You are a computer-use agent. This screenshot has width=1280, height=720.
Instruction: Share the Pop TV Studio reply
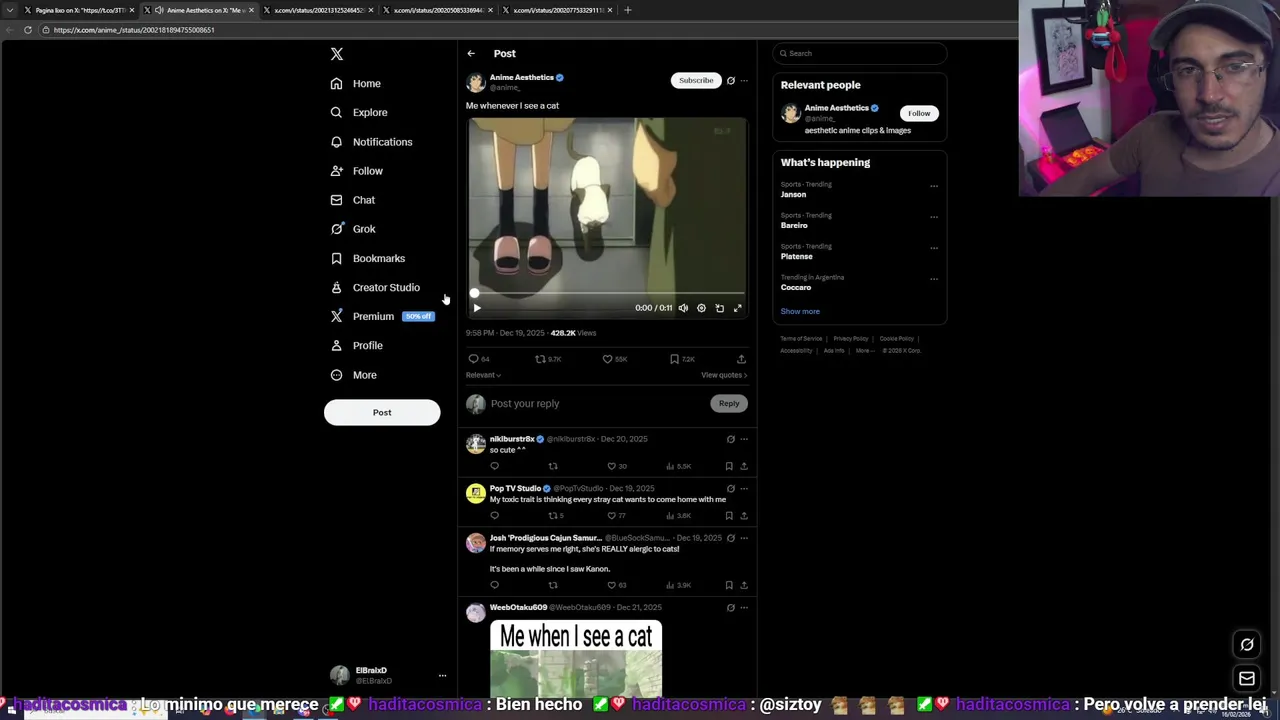(743, 516)
